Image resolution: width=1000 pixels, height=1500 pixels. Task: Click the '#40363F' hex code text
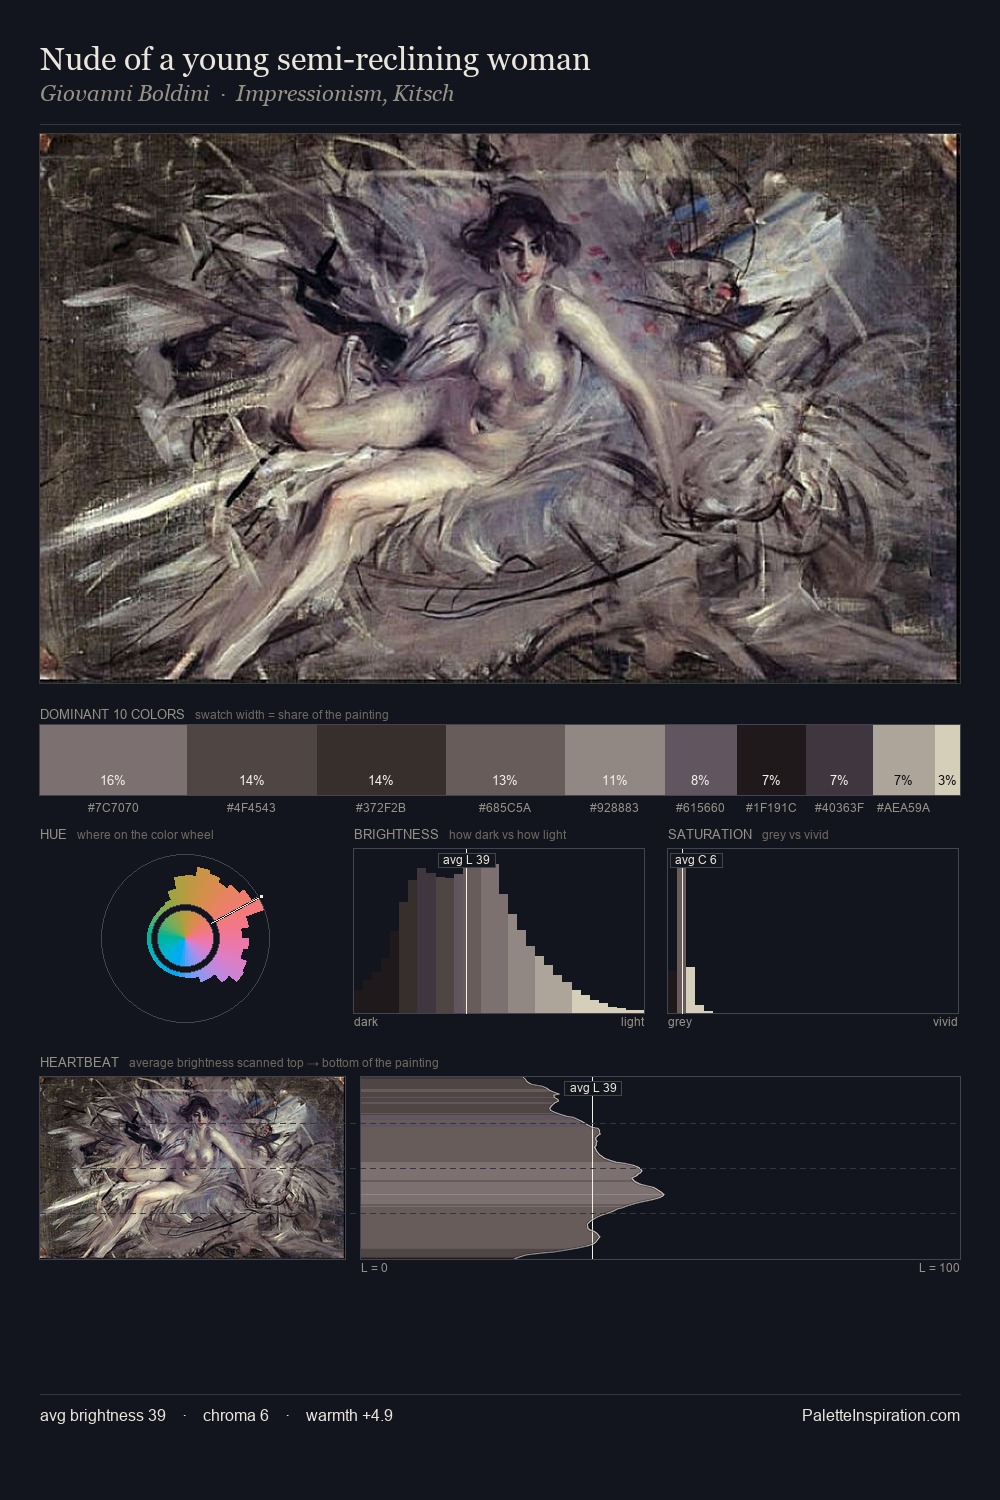(839, 808)
